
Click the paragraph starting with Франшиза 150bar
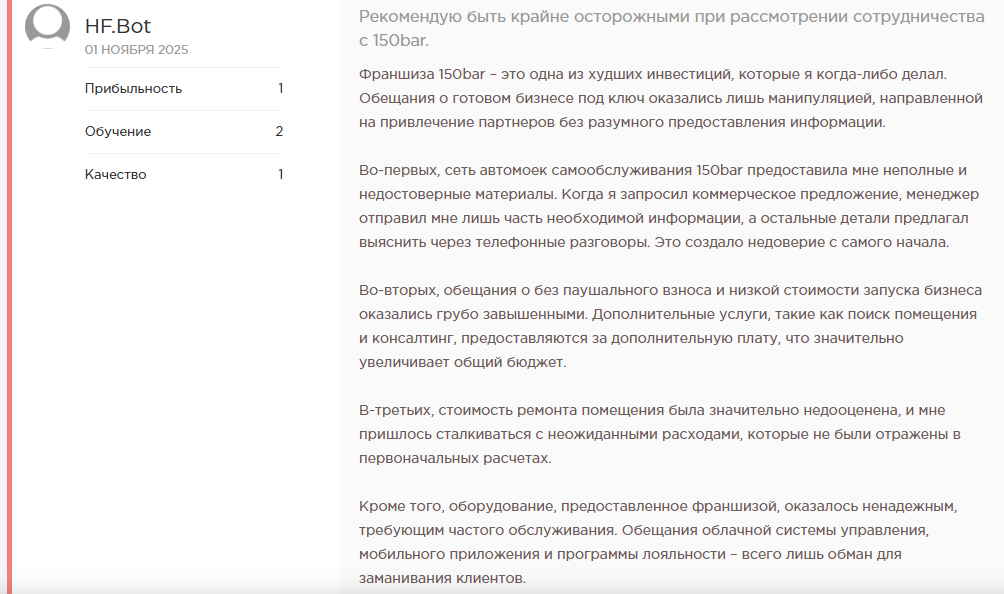point(670,98)
